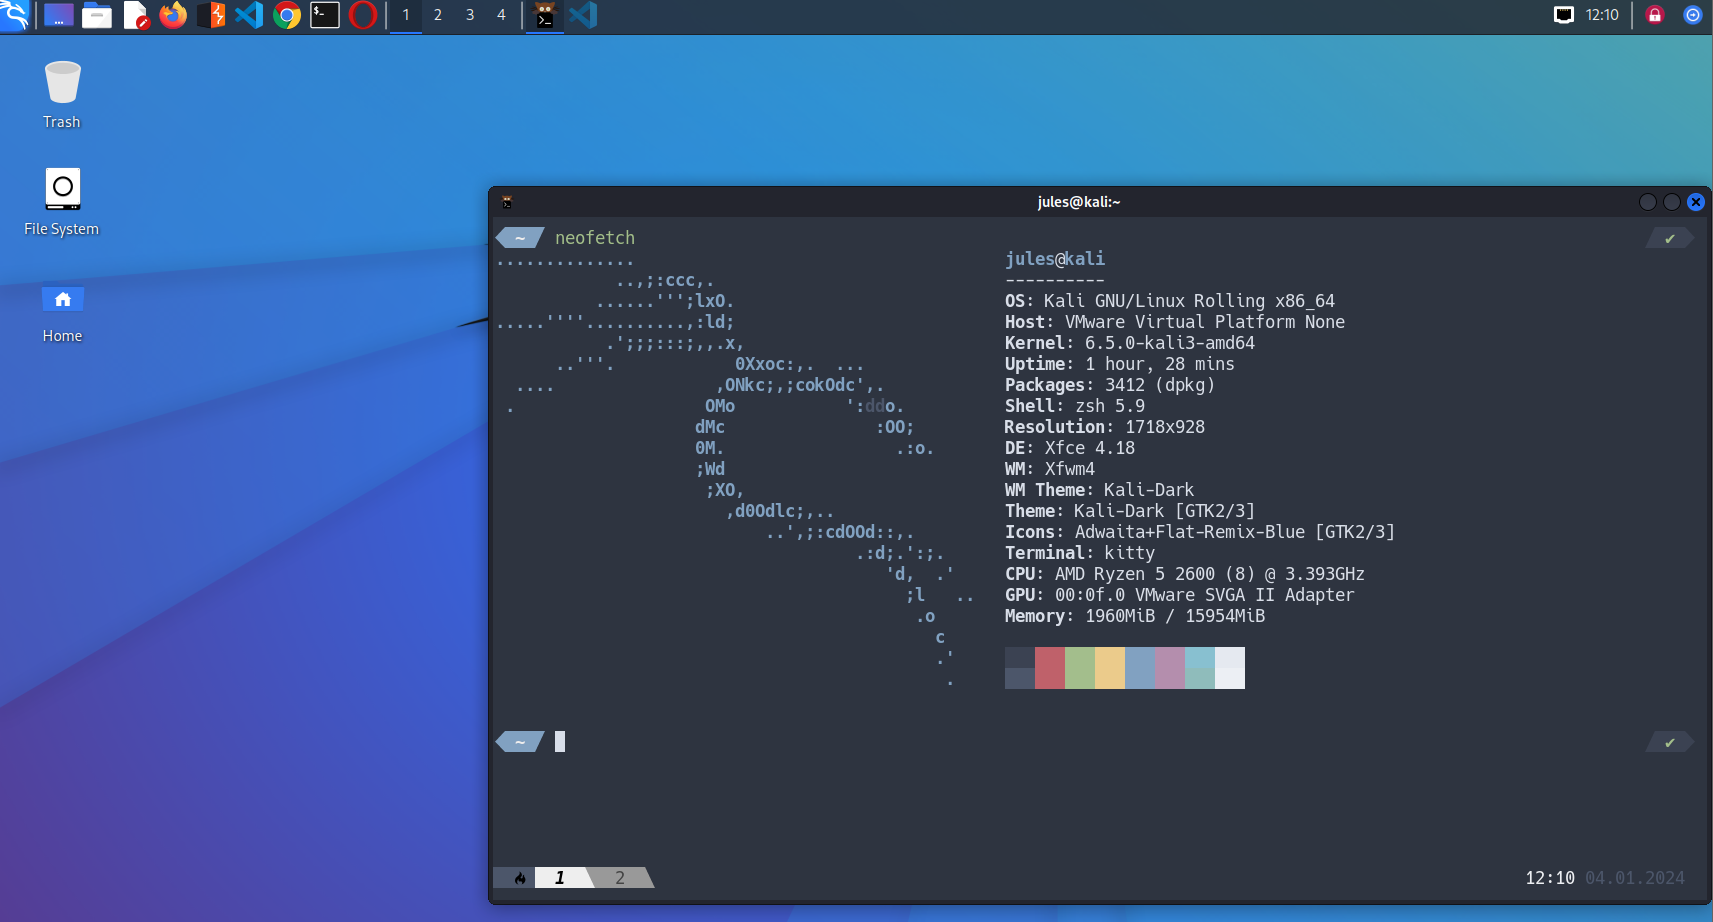Click the Theme: Kali-Dark [GTK2/3] line
The image size is (1713, 922).
coord(1130,511)
